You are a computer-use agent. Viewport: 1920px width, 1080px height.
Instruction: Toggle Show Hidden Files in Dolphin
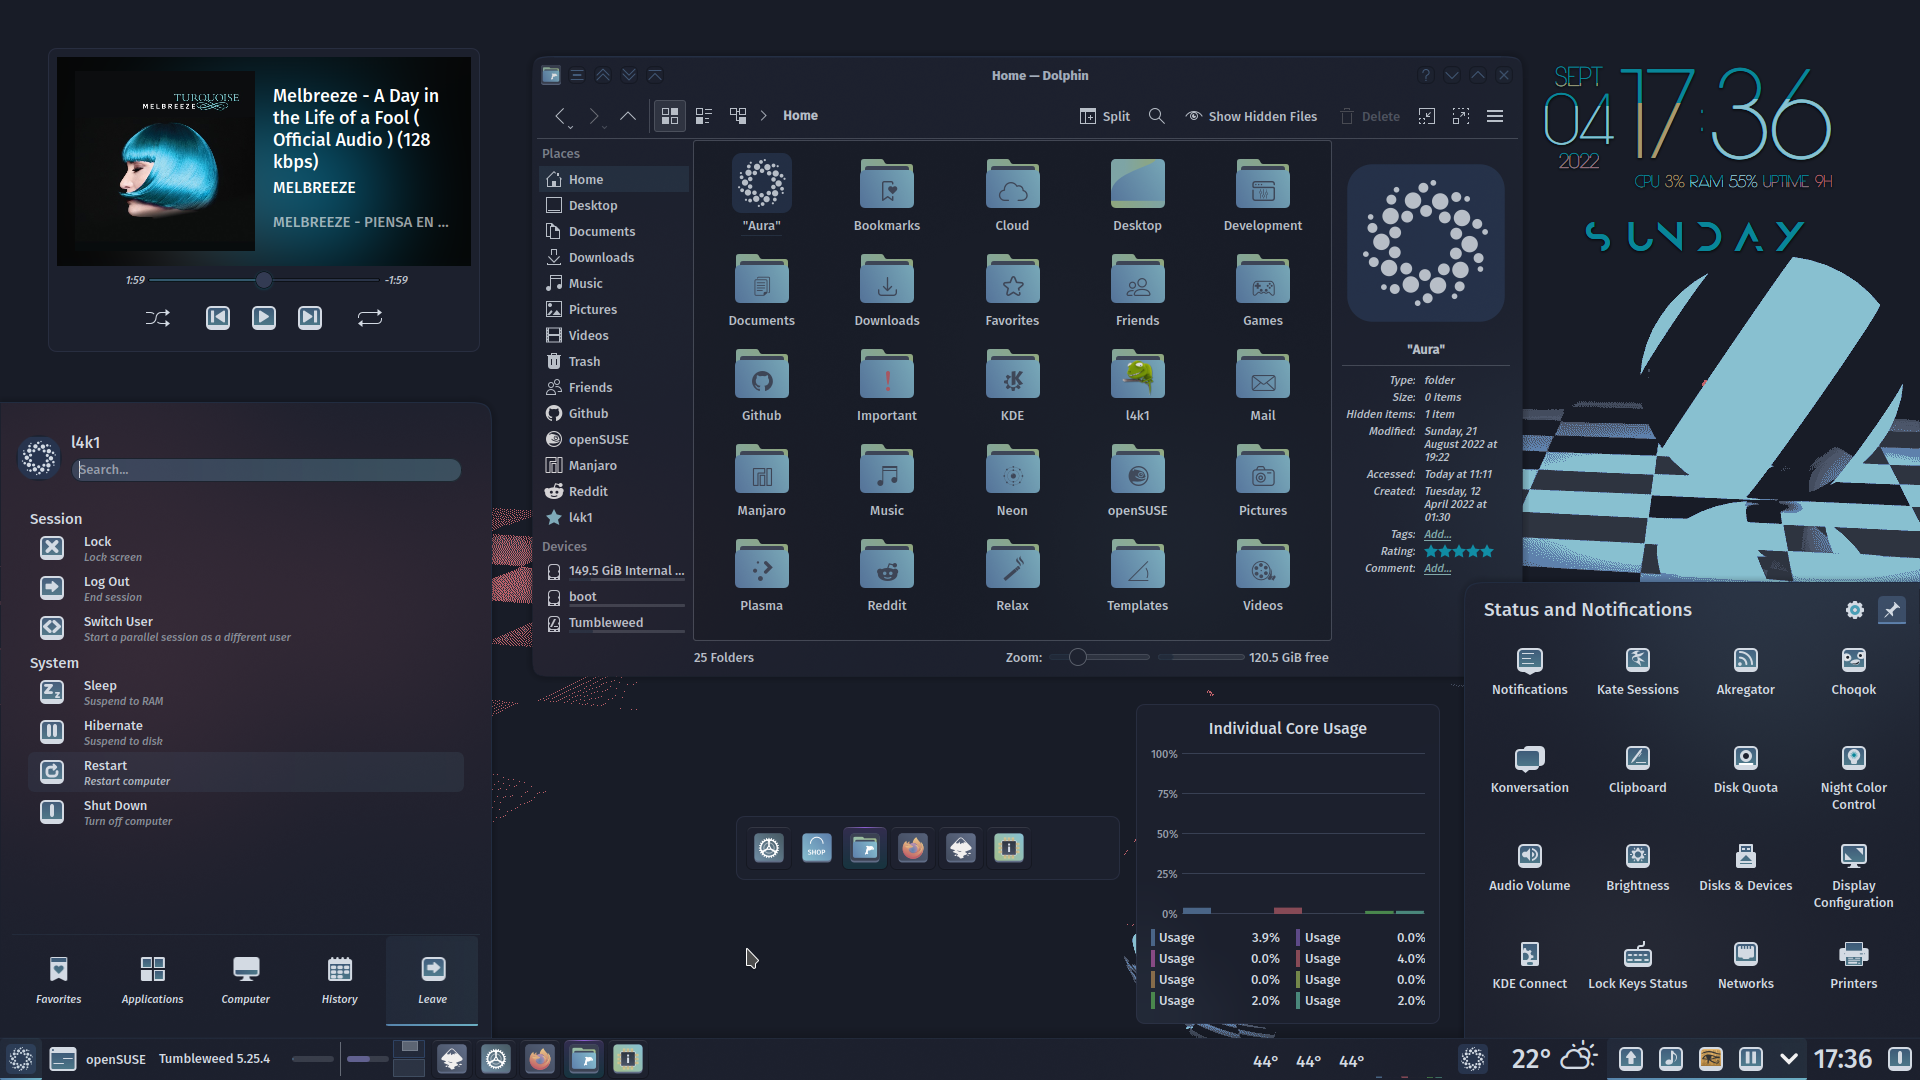tap(1251, 116)
